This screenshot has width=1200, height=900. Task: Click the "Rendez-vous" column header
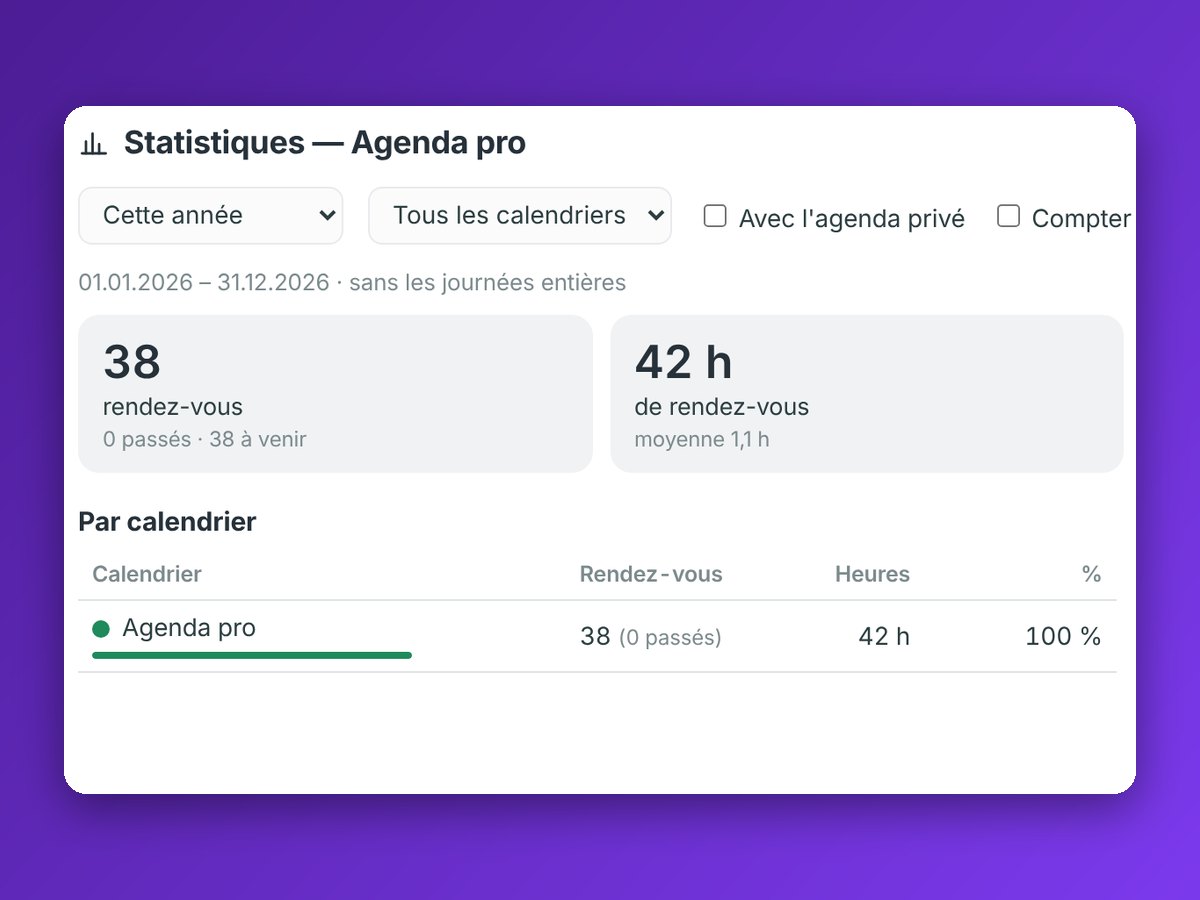pyautogui.click(x=651, y=574)
